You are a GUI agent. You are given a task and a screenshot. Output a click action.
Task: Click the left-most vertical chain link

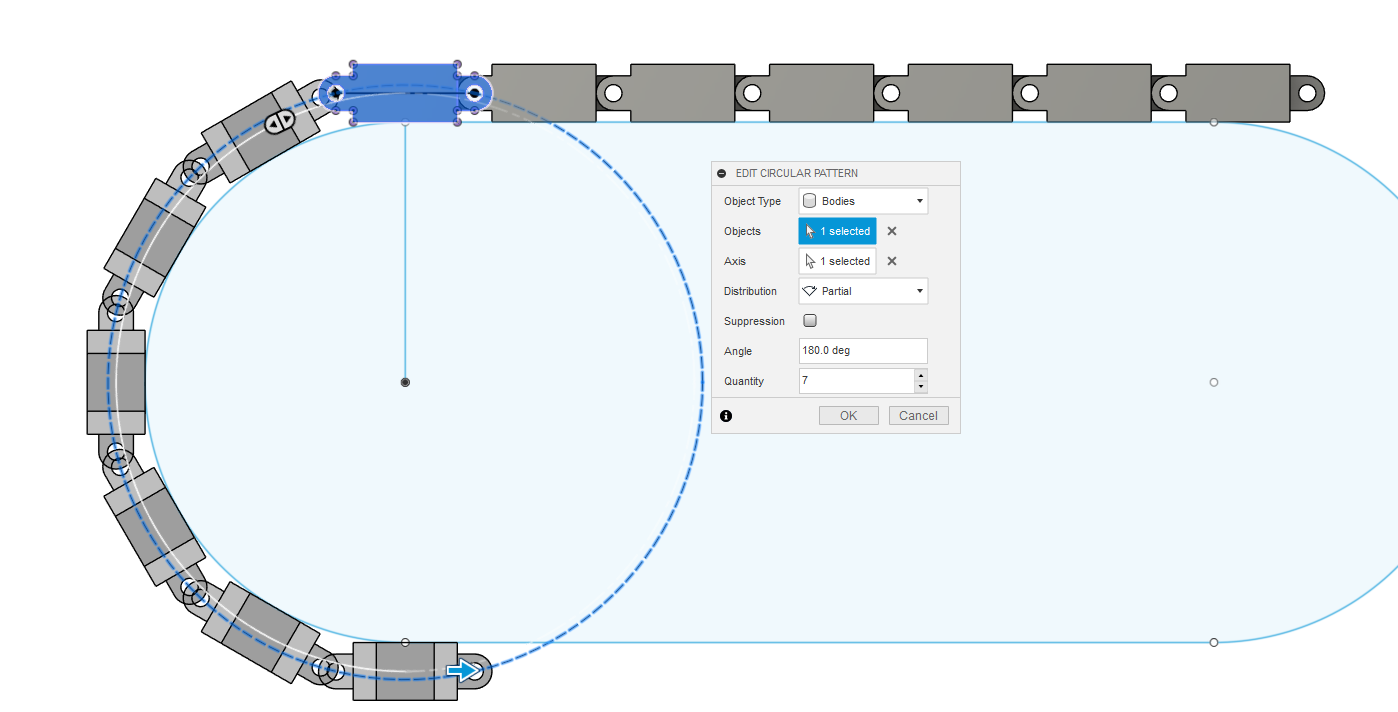[x=116, y=382]
